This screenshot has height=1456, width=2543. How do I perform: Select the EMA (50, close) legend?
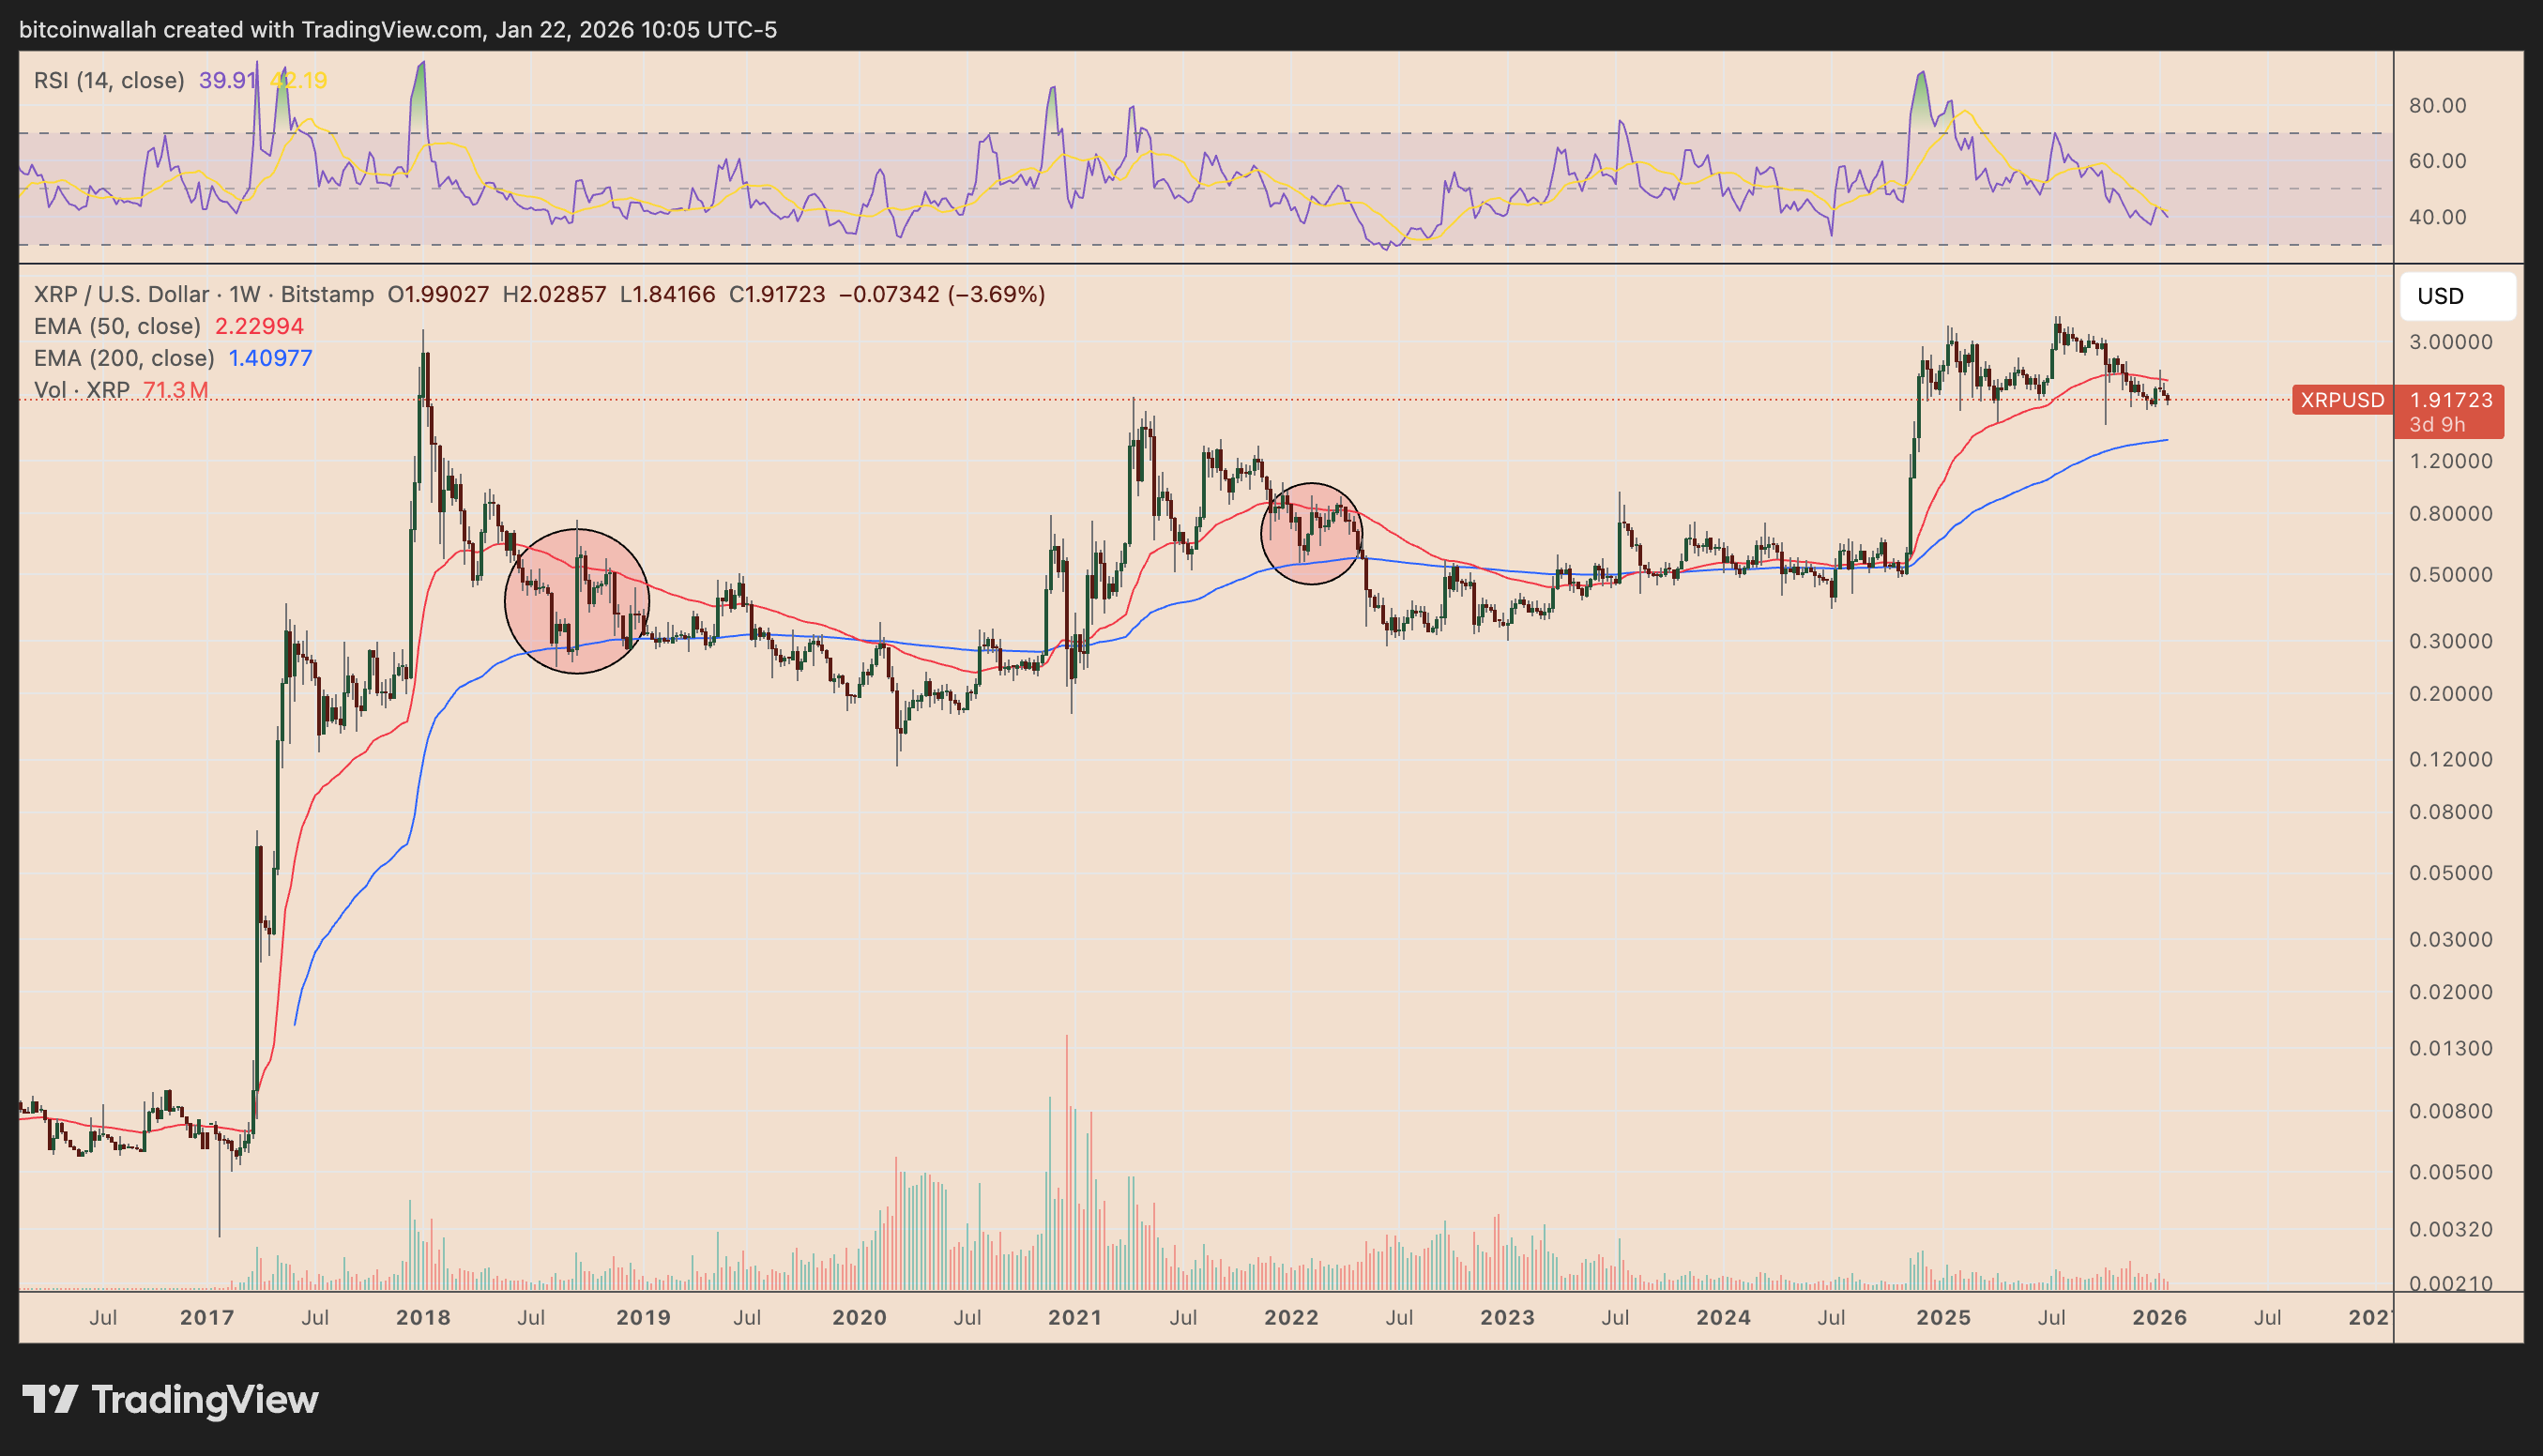117,326
